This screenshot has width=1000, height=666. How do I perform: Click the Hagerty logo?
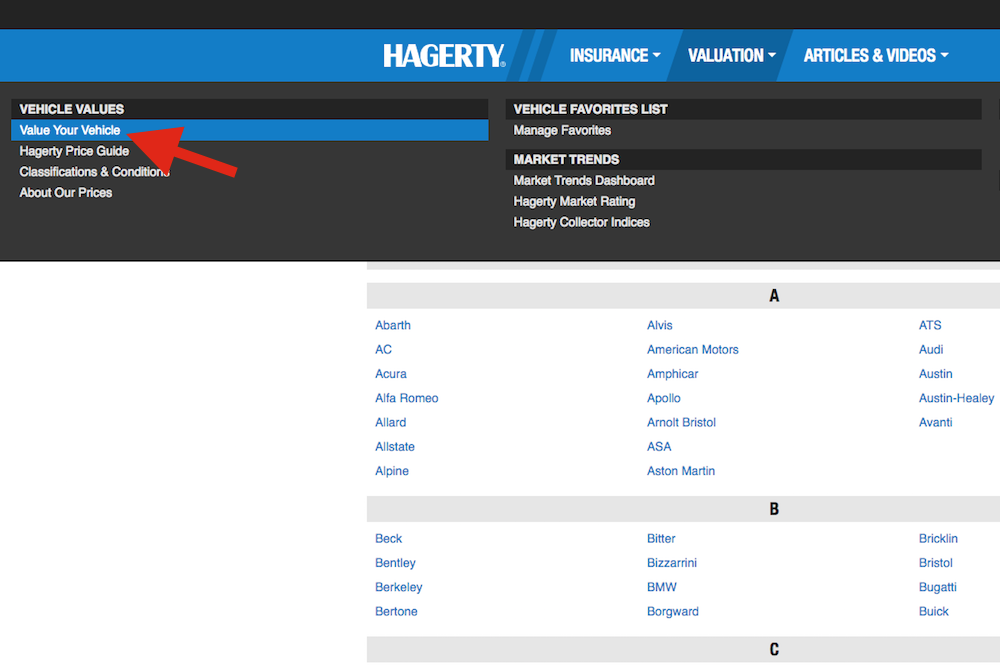pyautogui.click(x=444, y=56)
